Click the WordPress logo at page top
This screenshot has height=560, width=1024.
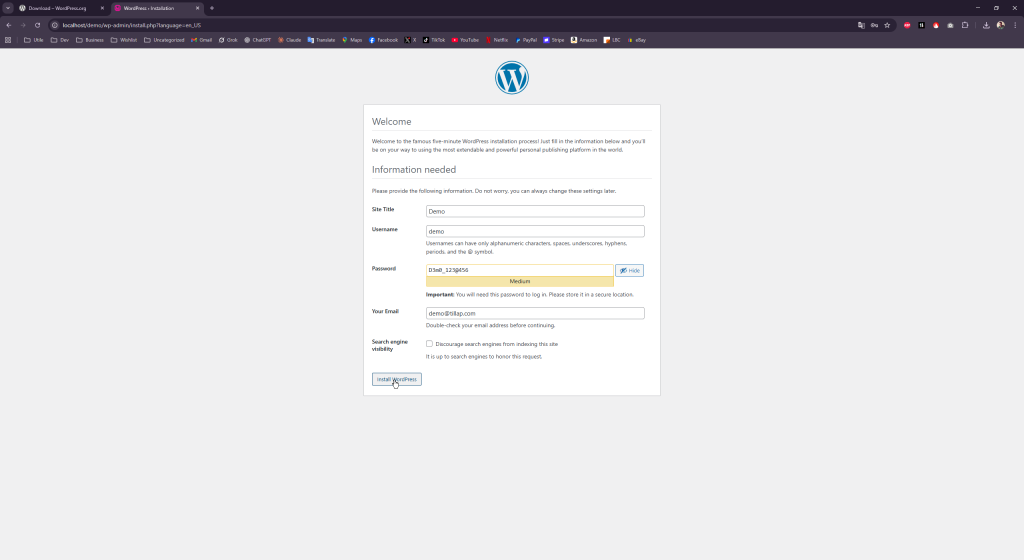512,78
